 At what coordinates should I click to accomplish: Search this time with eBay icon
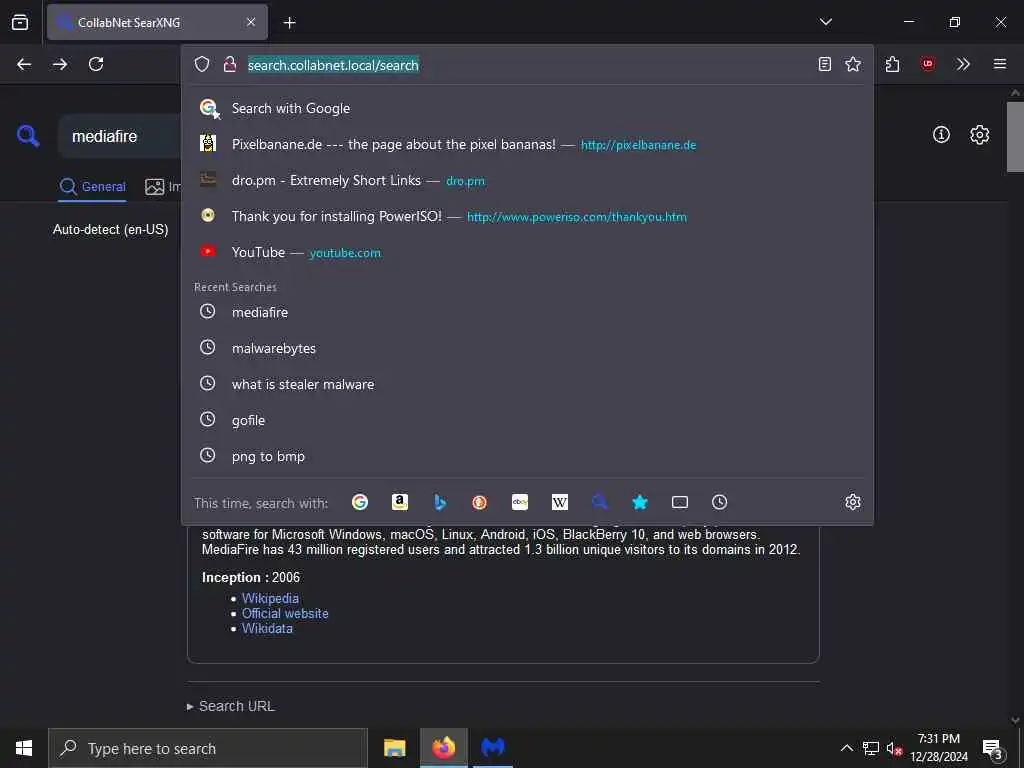[520, 502]
